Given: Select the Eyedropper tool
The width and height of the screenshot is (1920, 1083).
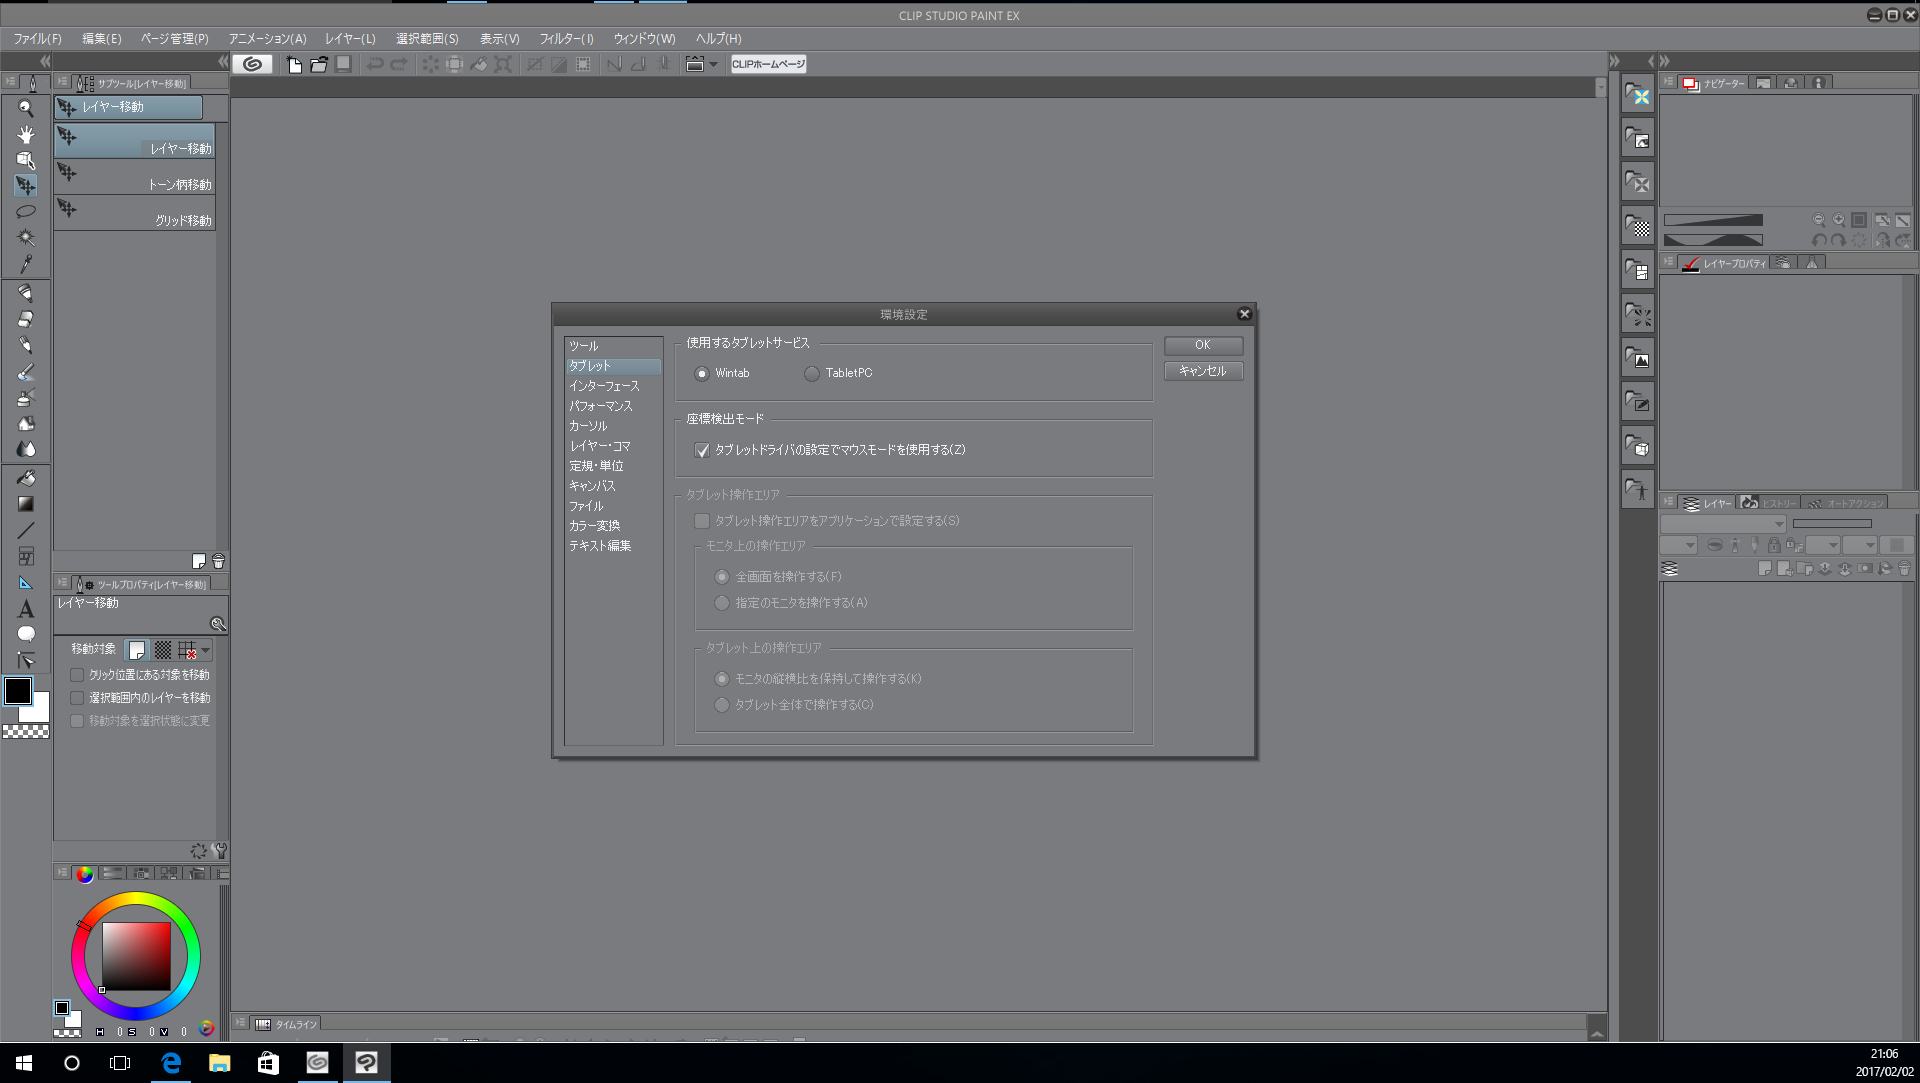Looking at the screenshot, I should [x=26, y=264].
